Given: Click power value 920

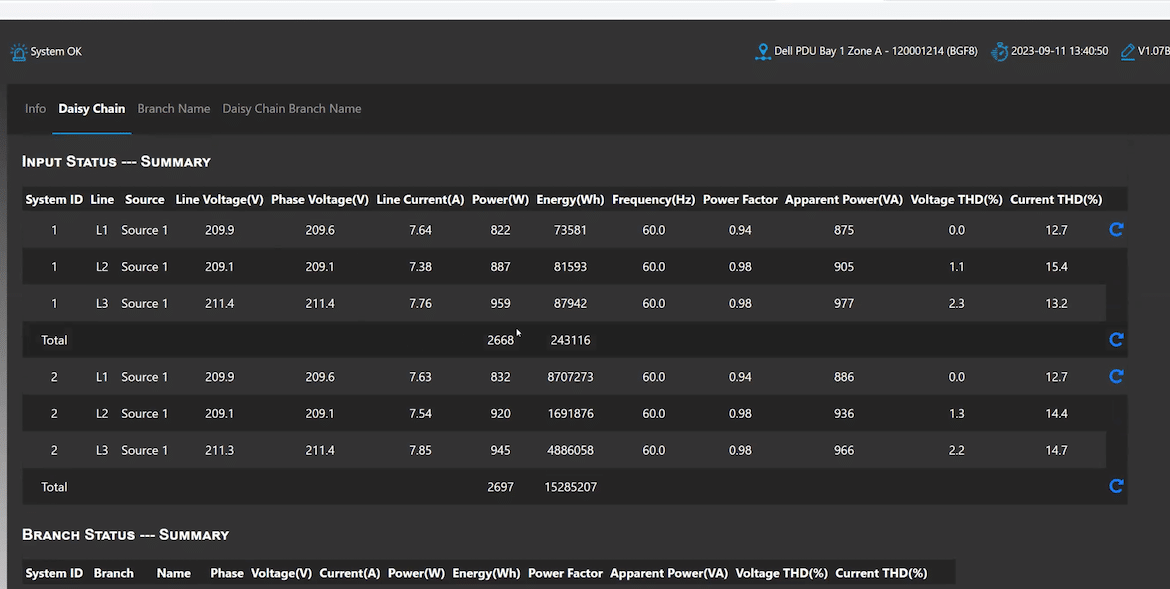Looking at the screenshot, I should point(500,413).
